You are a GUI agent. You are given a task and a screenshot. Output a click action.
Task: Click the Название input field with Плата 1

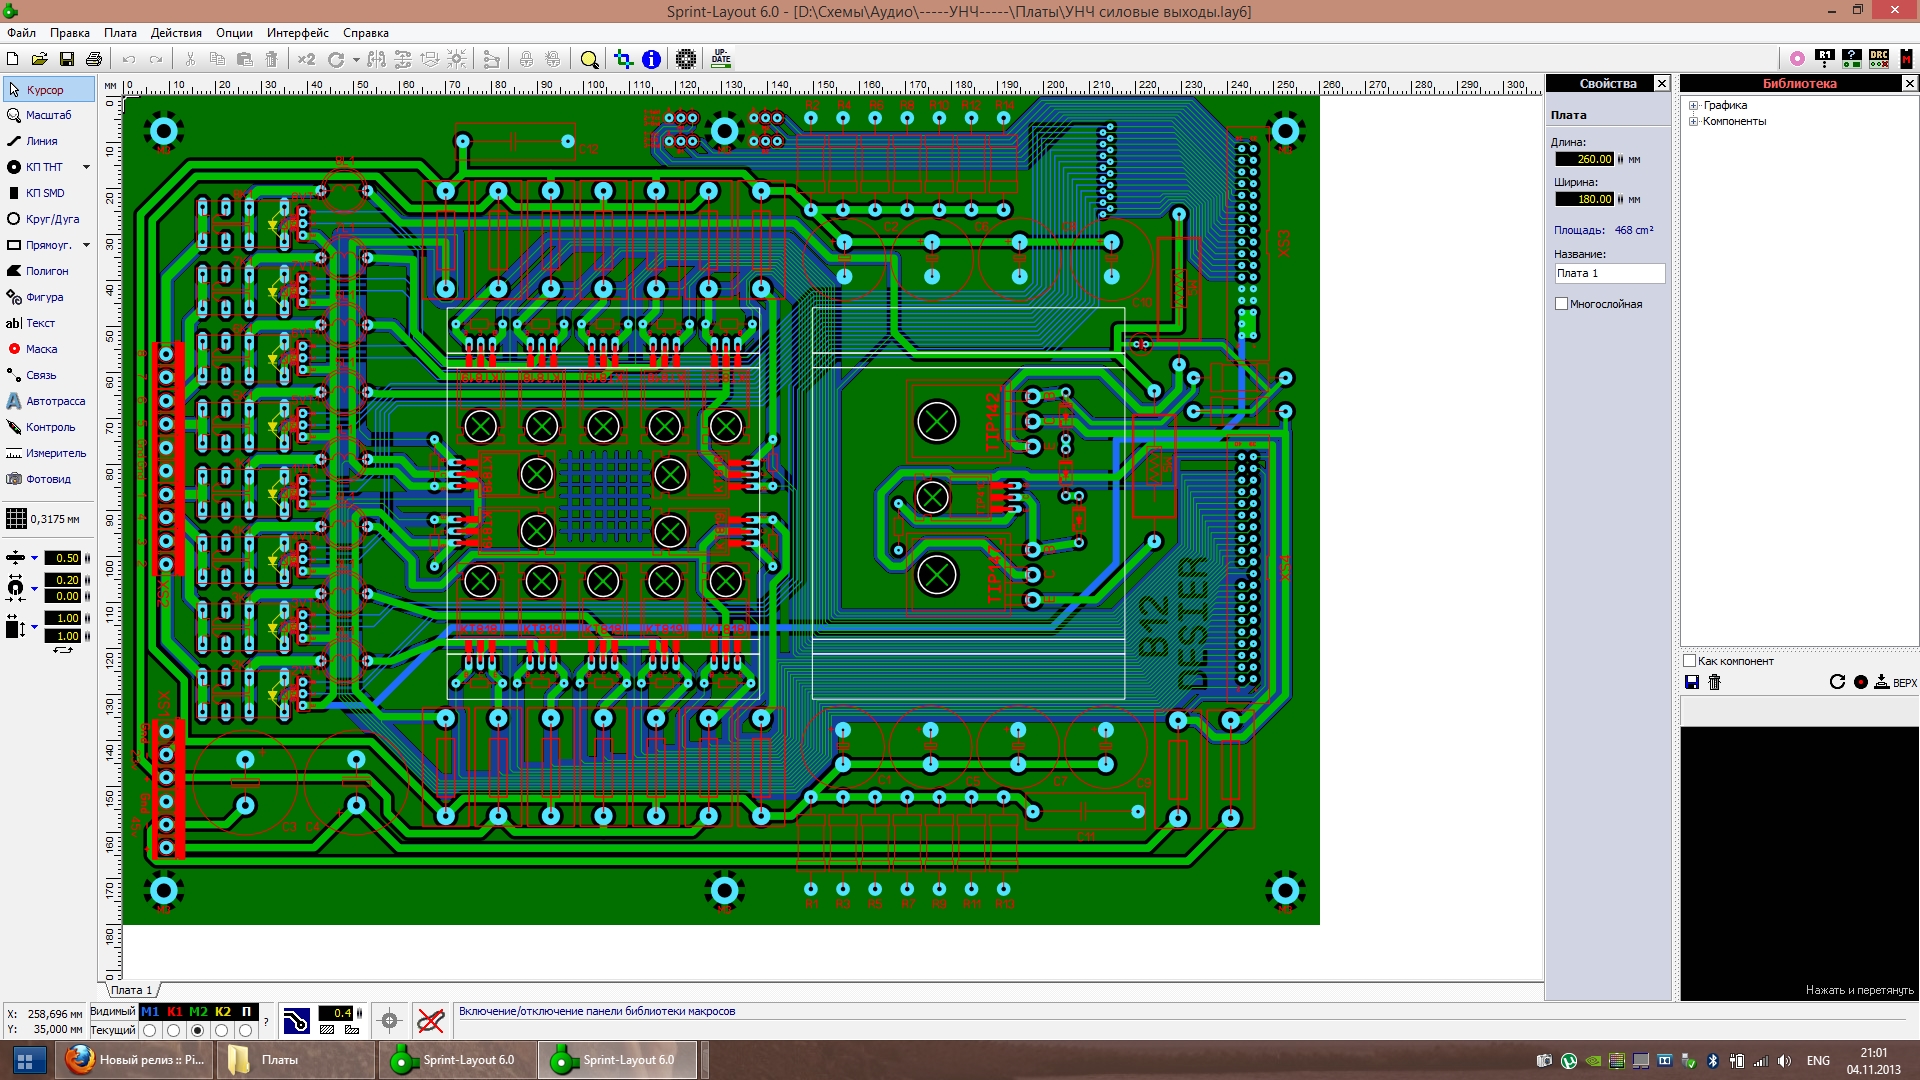(x=1608, y=273)
